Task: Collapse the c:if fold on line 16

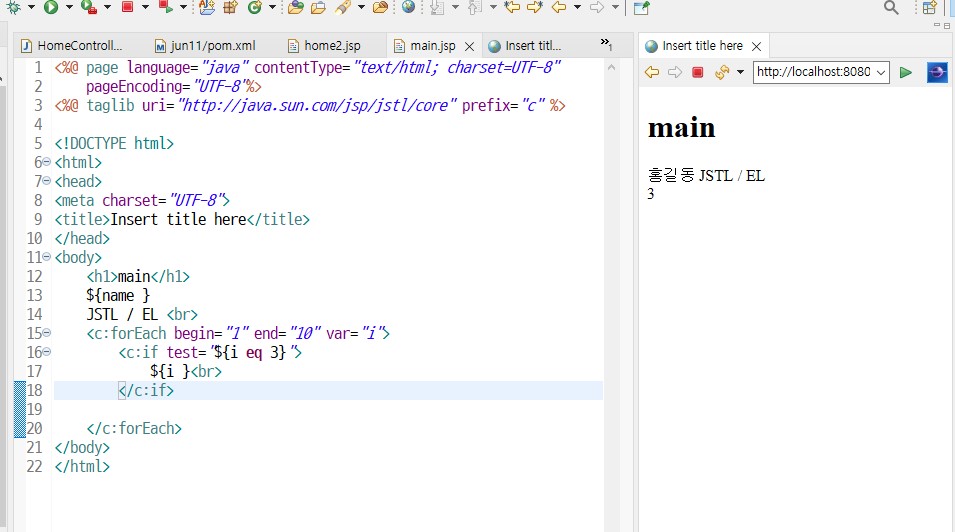Action: (47, 352)
